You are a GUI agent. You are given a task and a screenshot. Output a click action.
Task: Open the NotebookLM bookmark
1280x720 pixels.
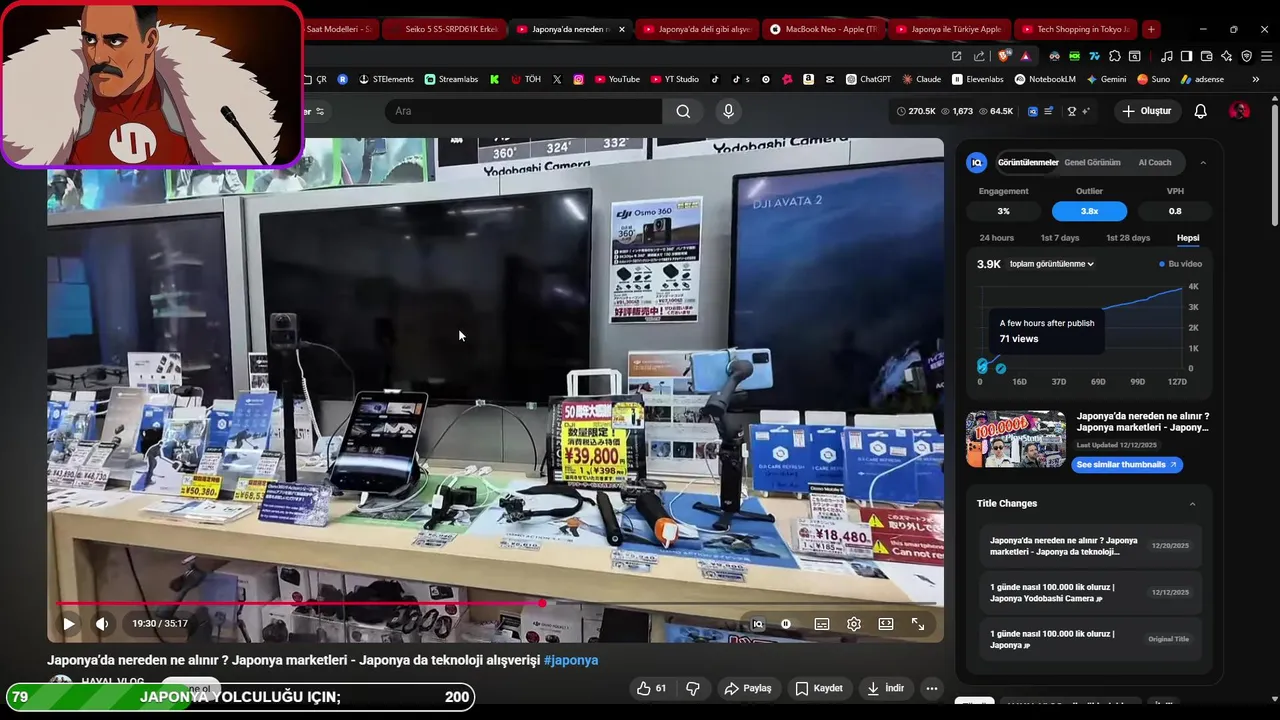click(x=1043, y=79)
